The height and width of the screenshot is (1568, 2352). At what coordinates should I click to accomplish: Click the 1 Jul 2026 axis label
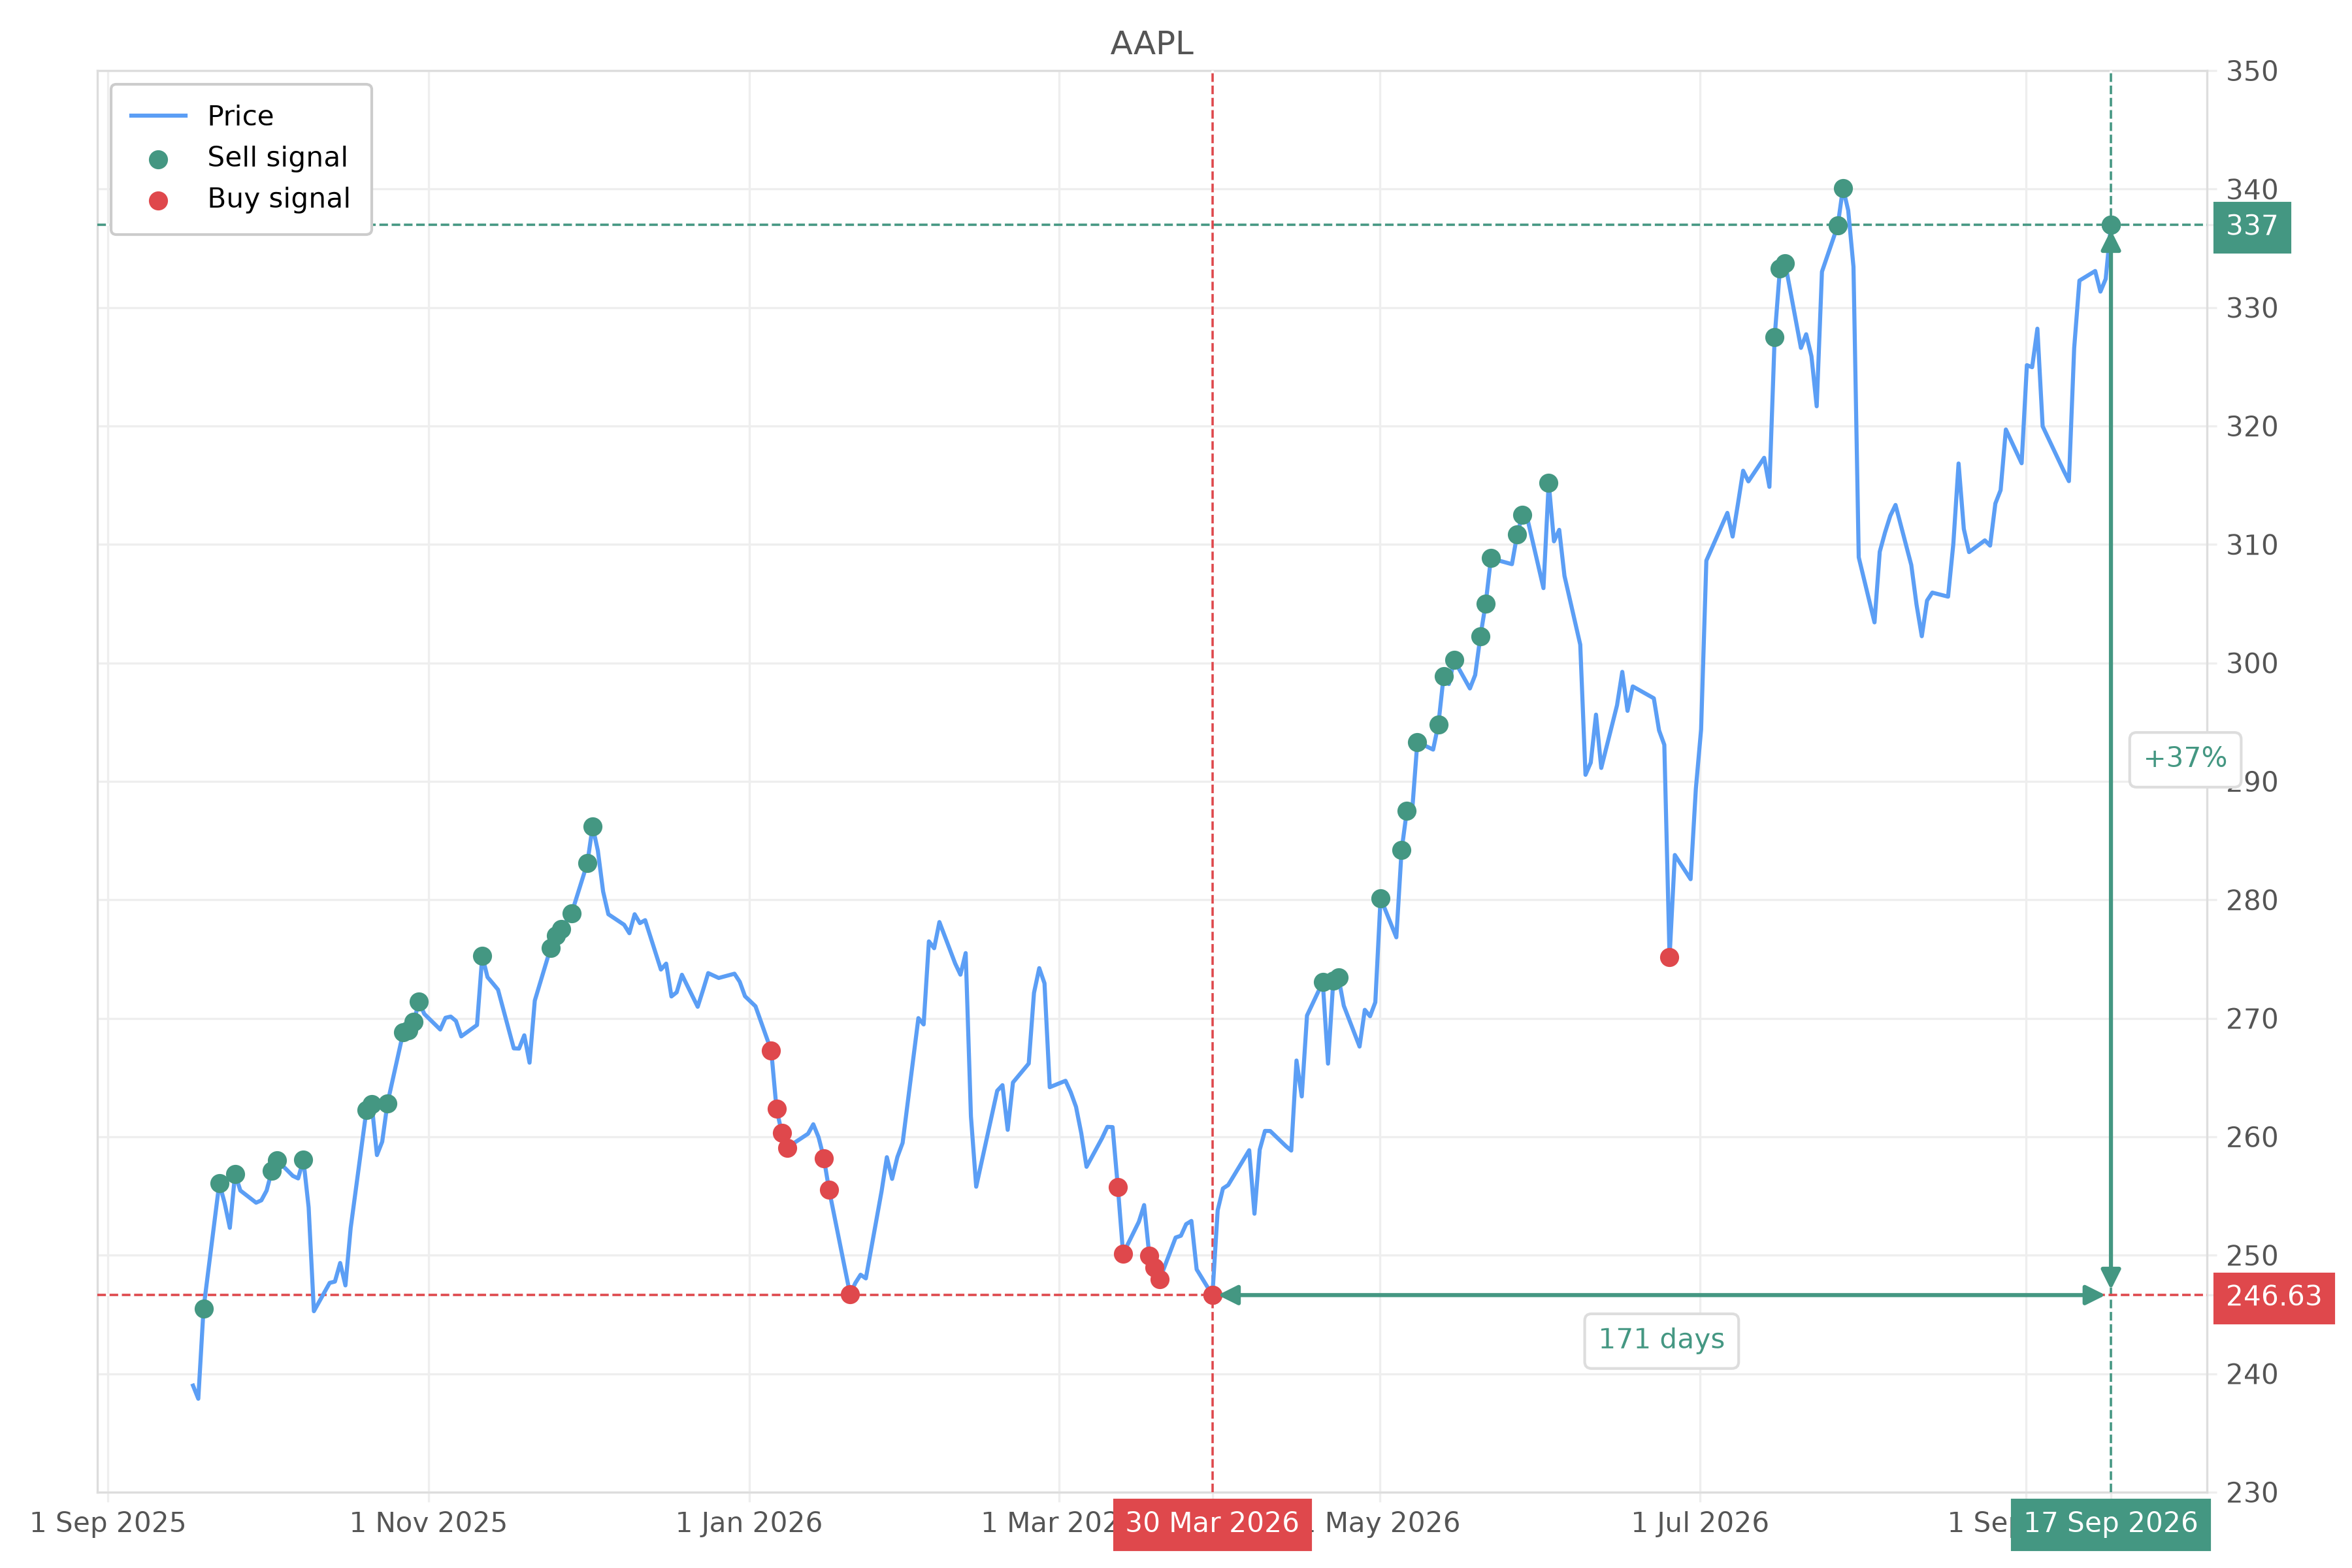[x=1700, y=1523]
